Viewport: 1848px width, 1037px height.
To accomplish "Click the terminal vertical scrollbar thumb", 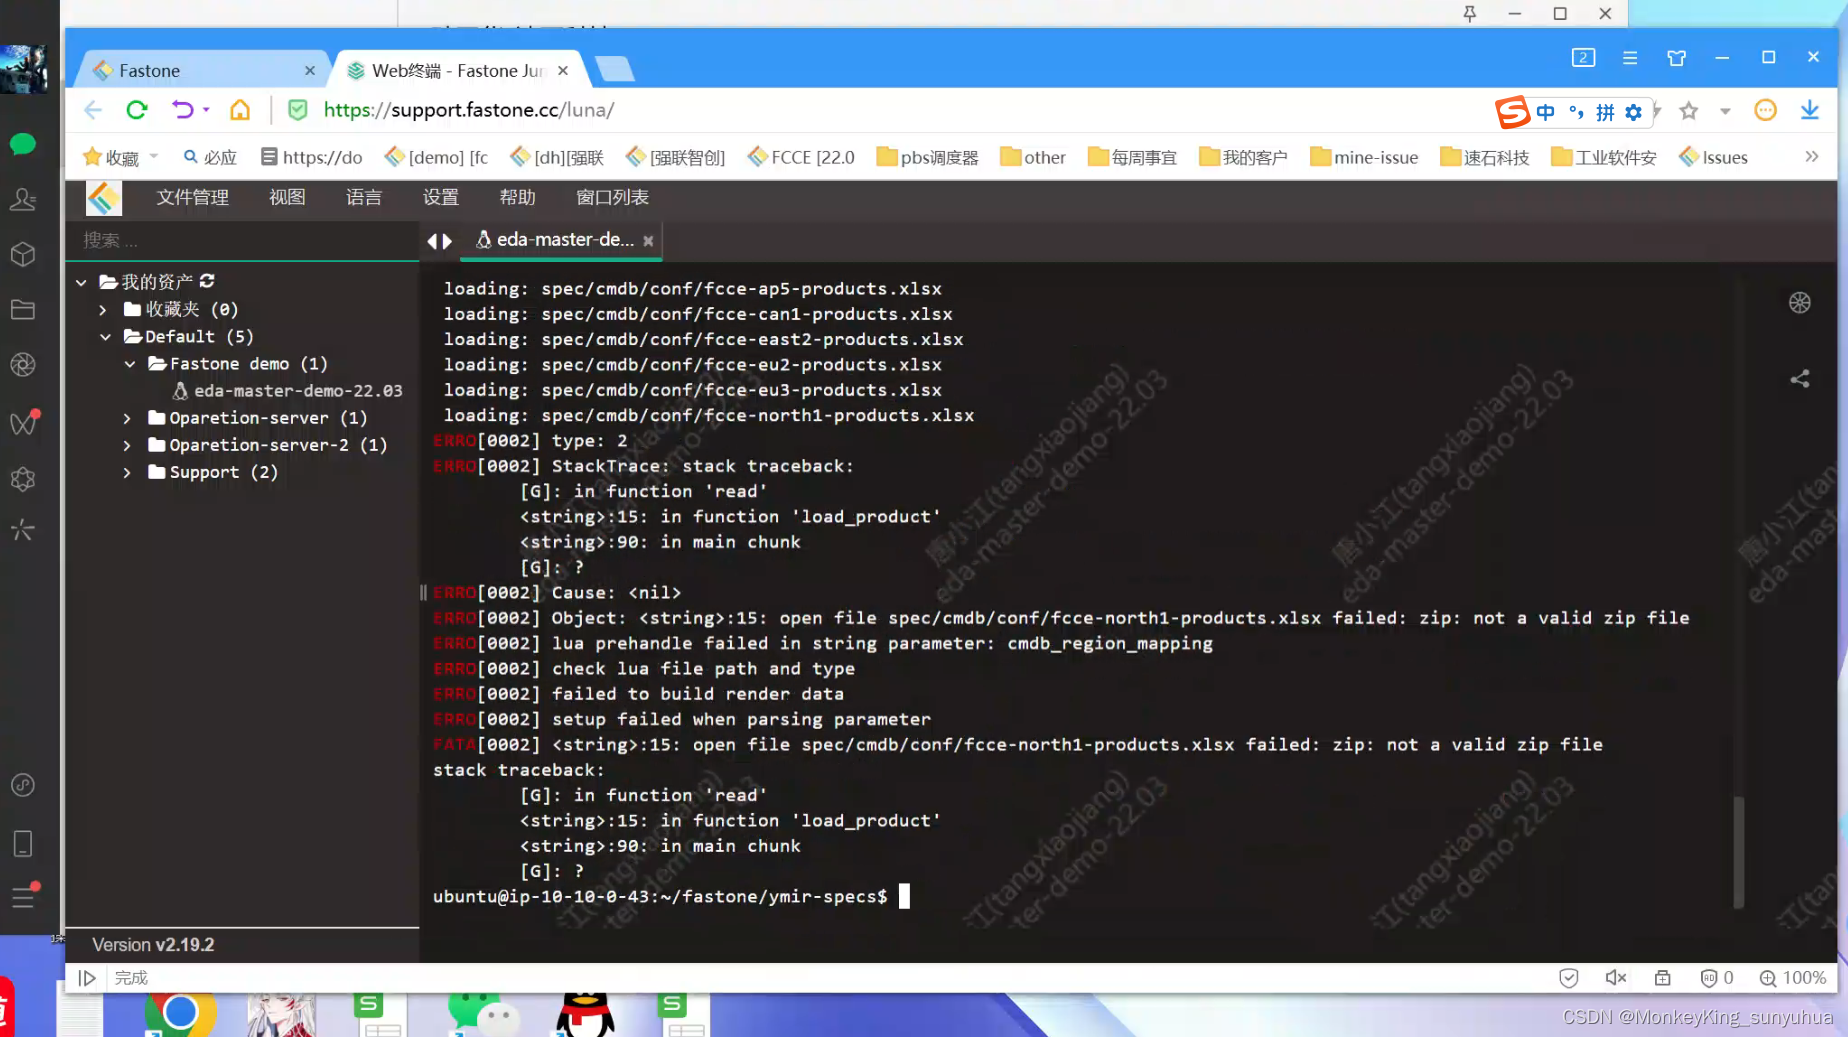I will point(1739,851).
